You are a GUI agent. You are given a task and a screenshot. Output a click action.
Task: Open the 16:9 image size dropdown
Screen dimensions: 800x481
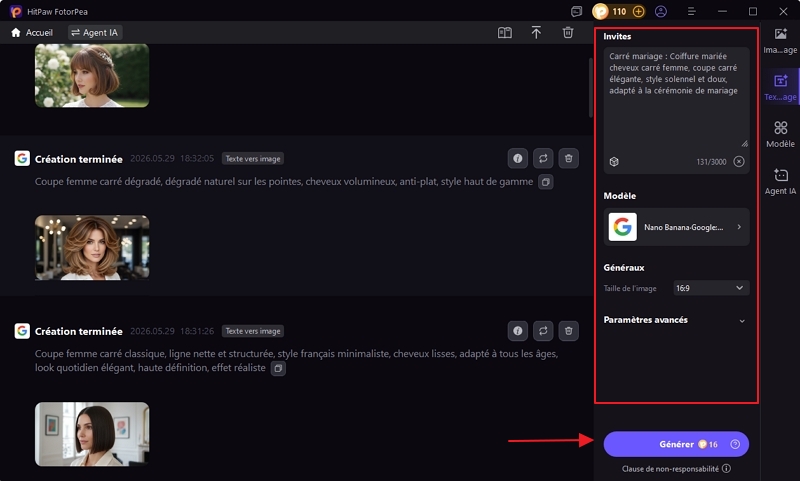pyautogui.click(x=711, y=288)
